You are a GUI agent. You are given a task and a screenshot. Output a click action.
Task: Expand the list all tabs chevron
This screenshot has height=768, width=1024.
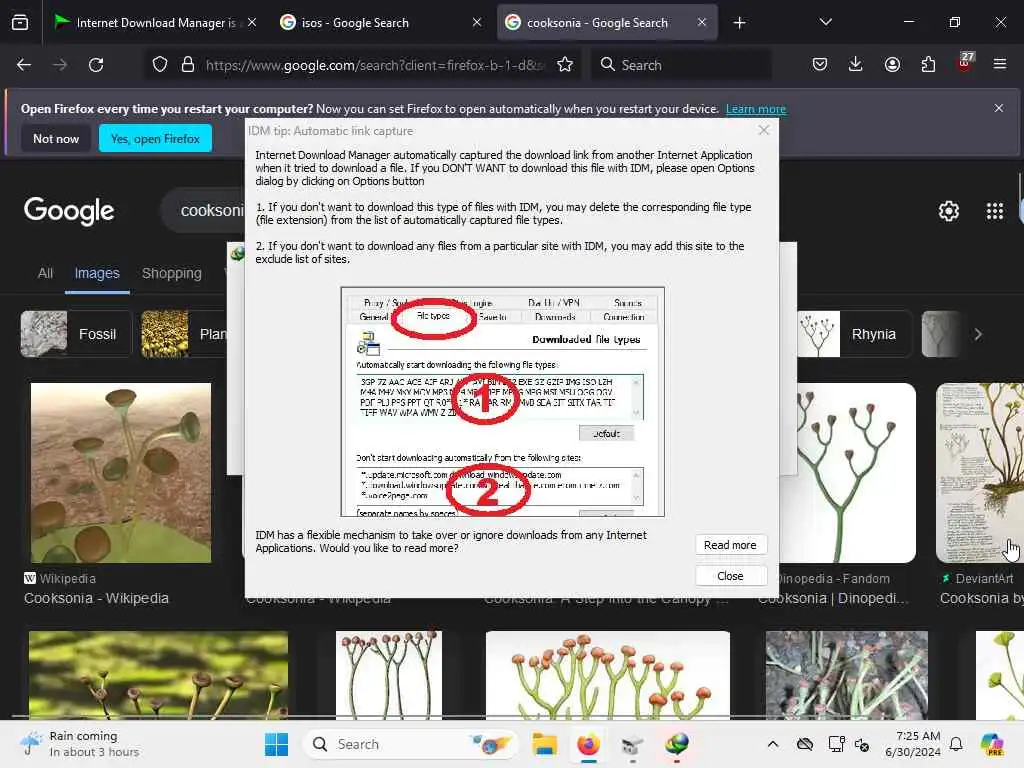[x=825, y=22]
